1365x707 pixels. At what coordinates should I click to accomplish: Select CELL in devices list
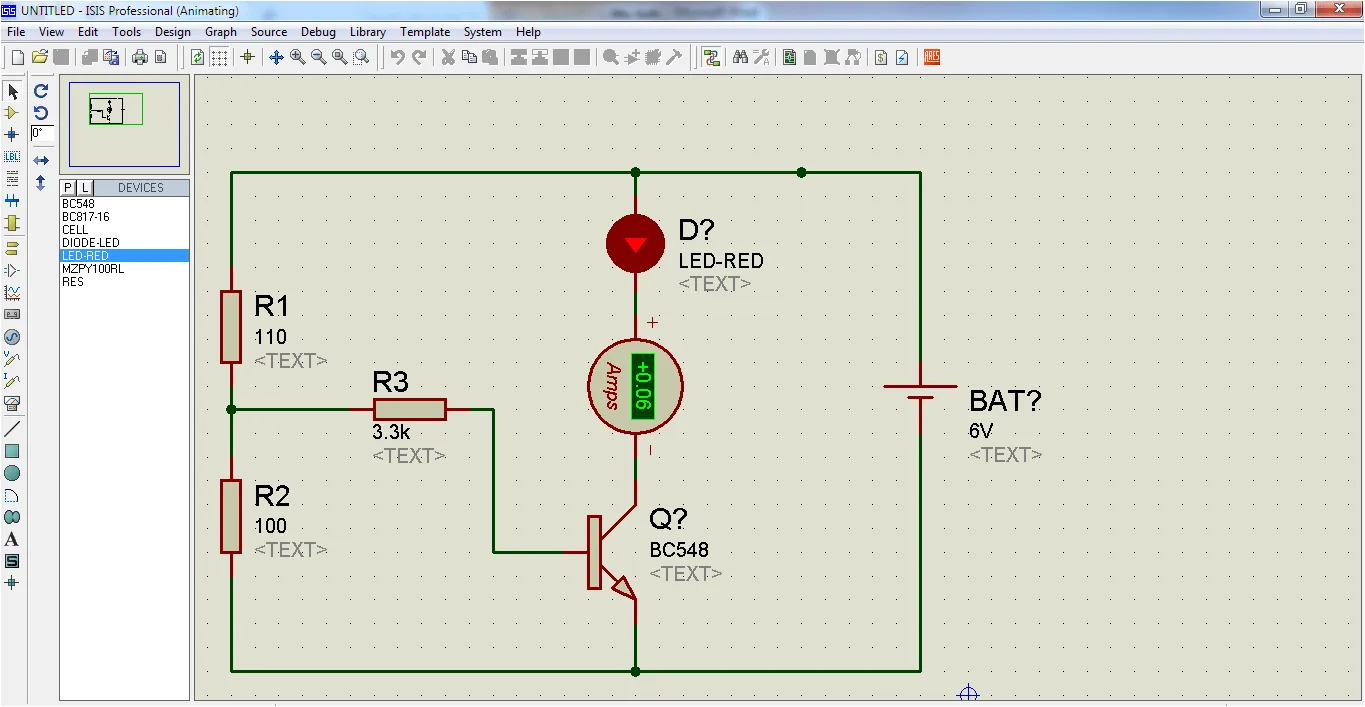125,230
